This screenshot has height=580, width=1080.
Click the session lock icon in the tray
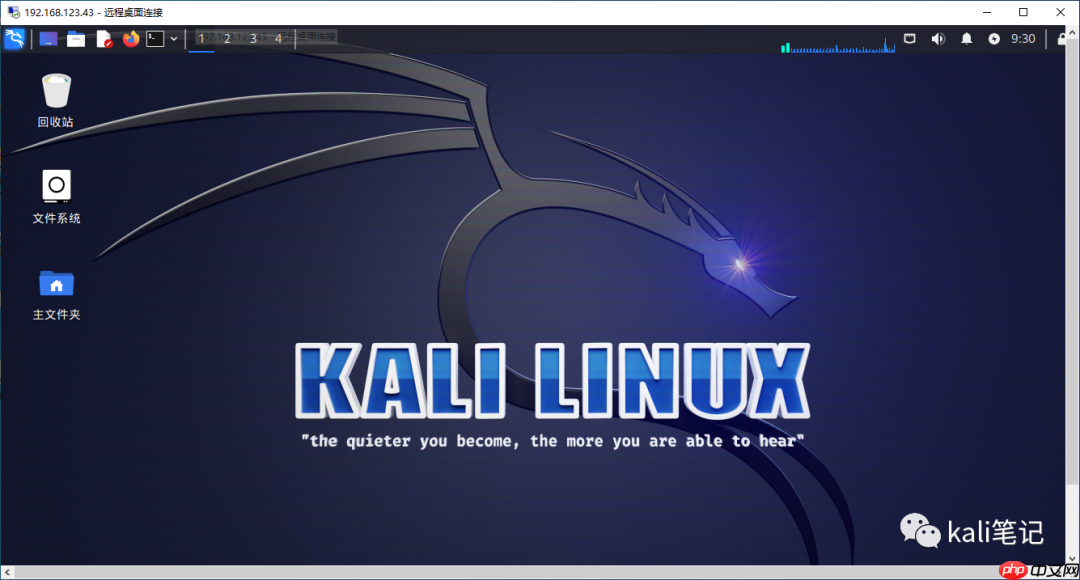1063,38
